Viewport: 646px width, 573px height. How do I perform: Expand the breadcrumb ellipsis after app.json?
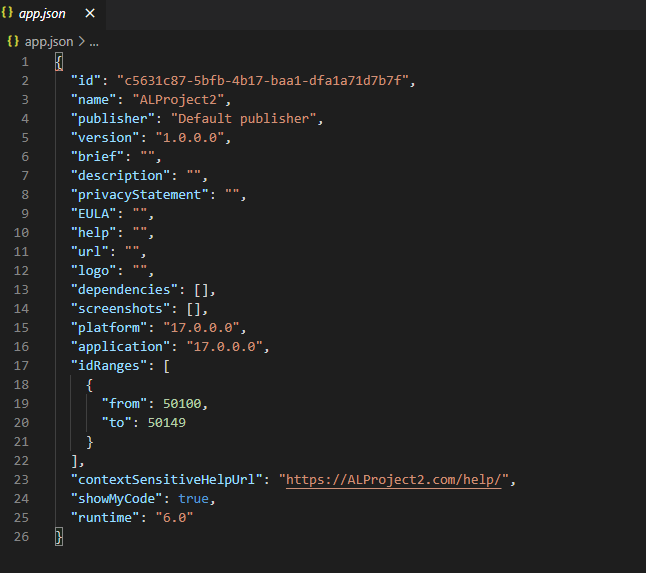point(94,42)
